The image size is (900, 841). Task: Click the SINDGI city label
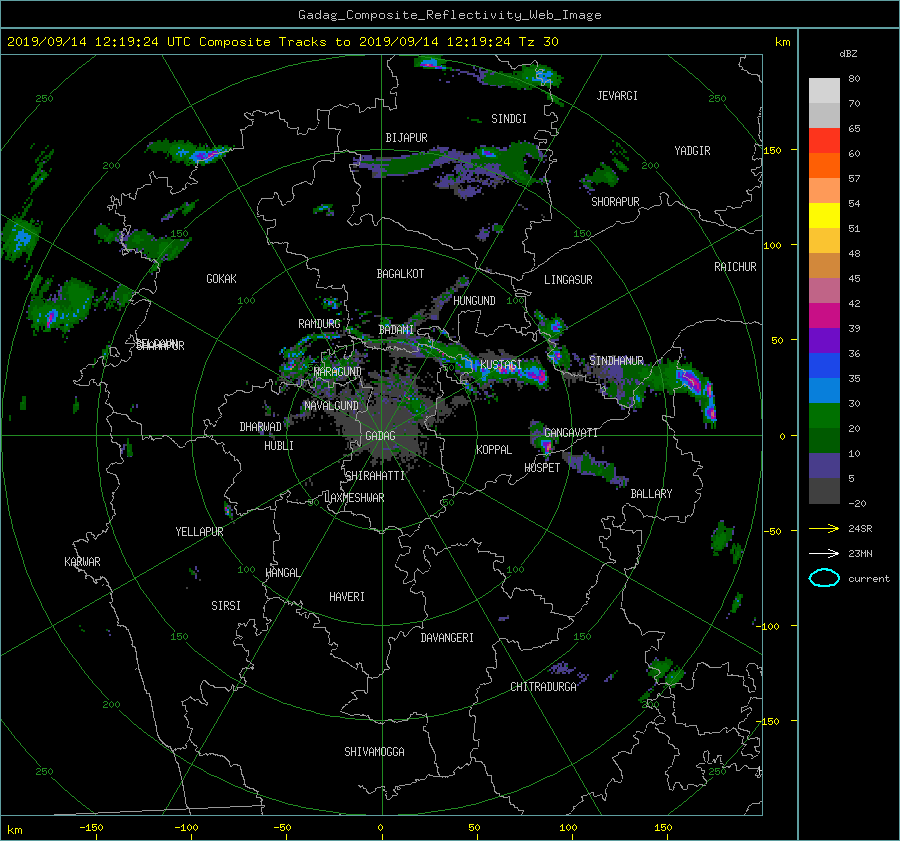[509, 119]
